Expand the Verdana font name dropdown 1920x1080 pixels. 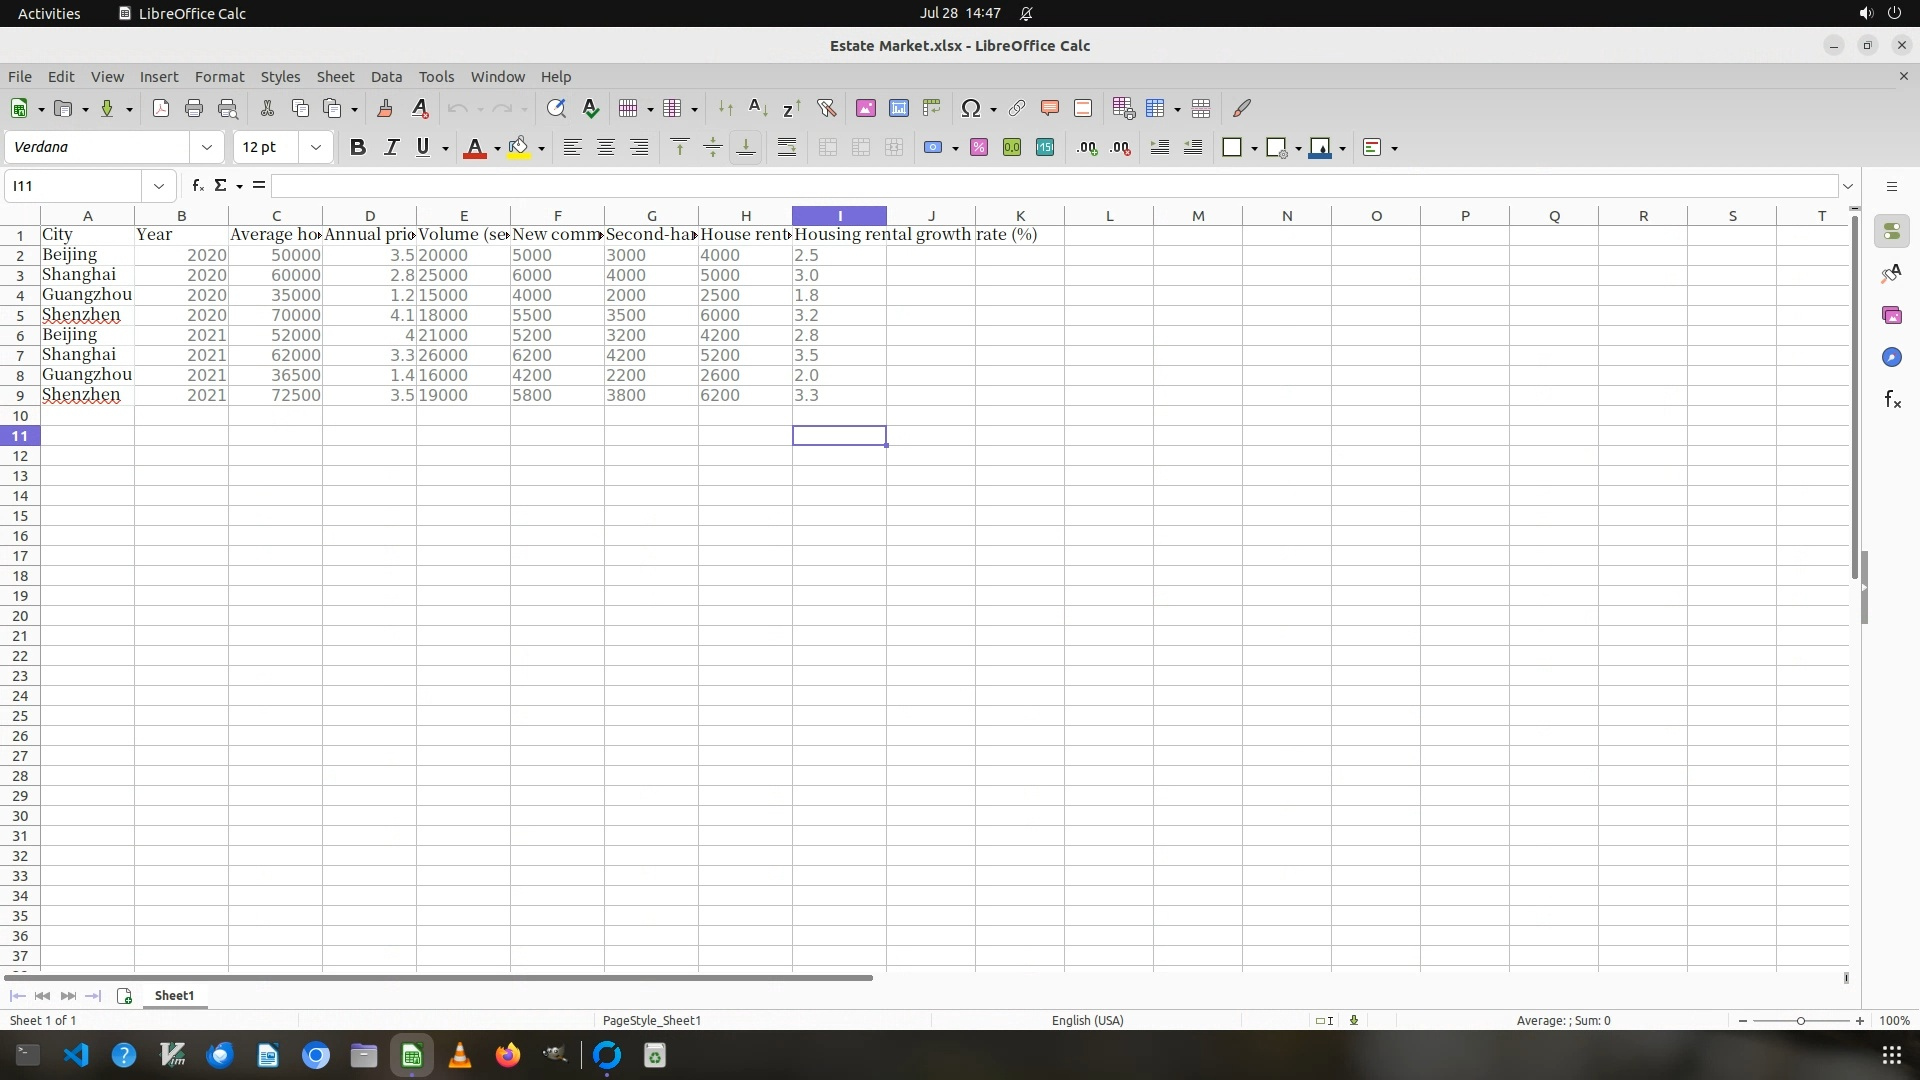207,148
